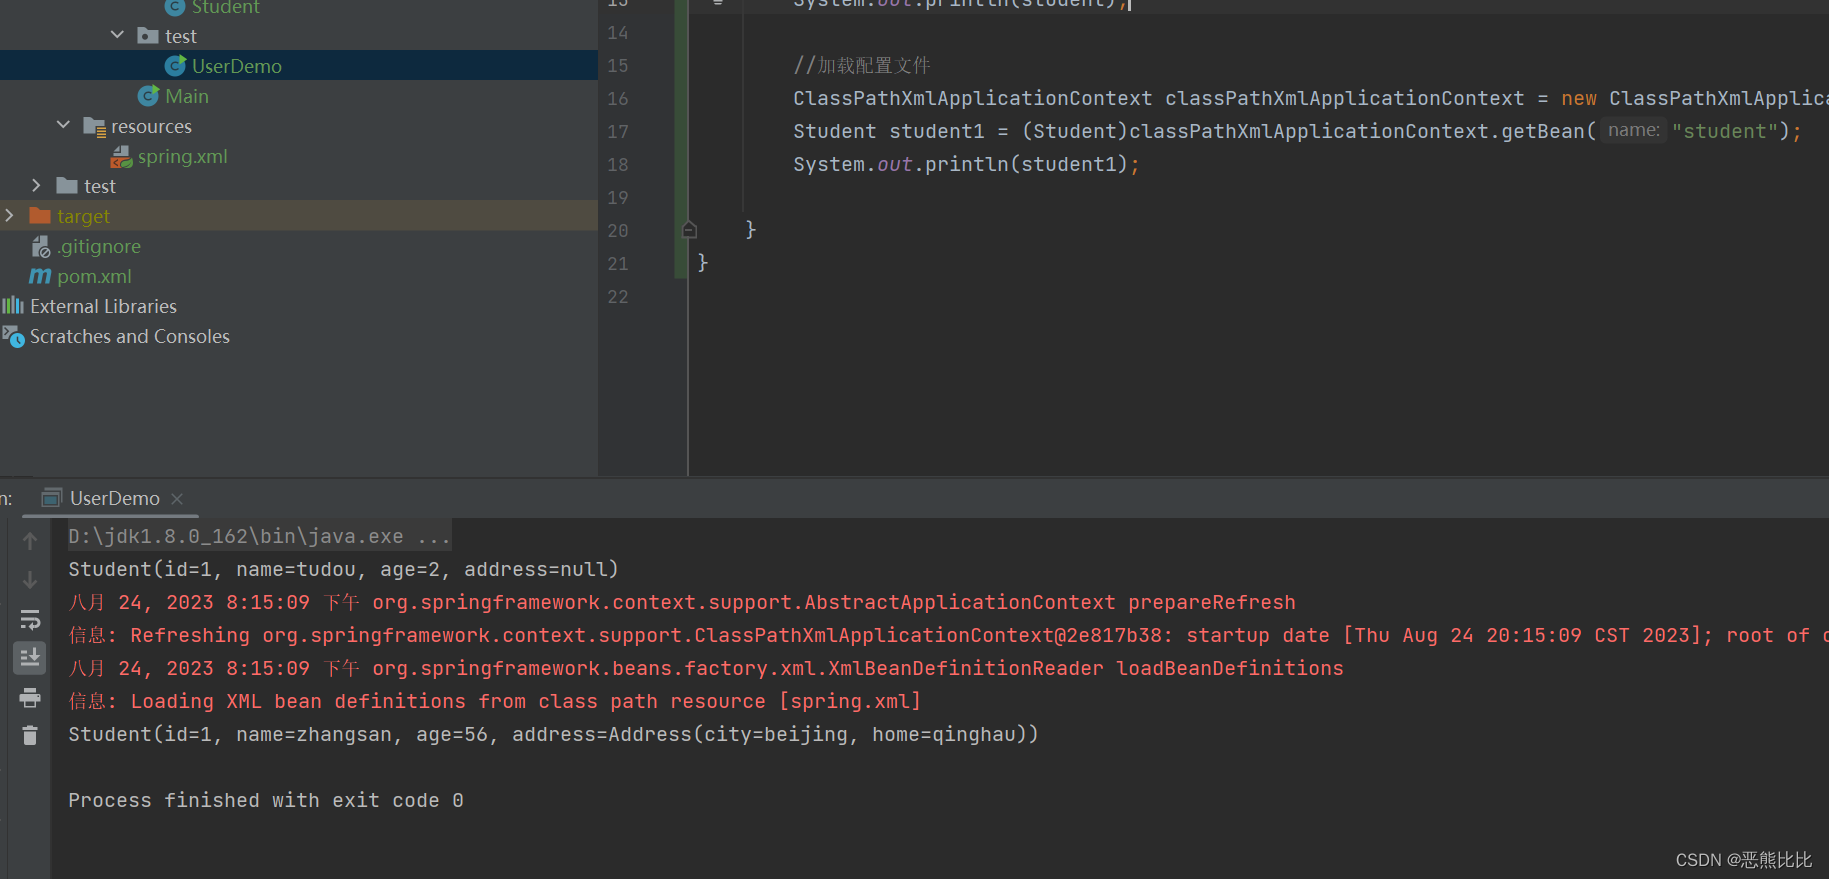Click the spring.xml file icon
1829x879 pixels.
pos(121,156)
